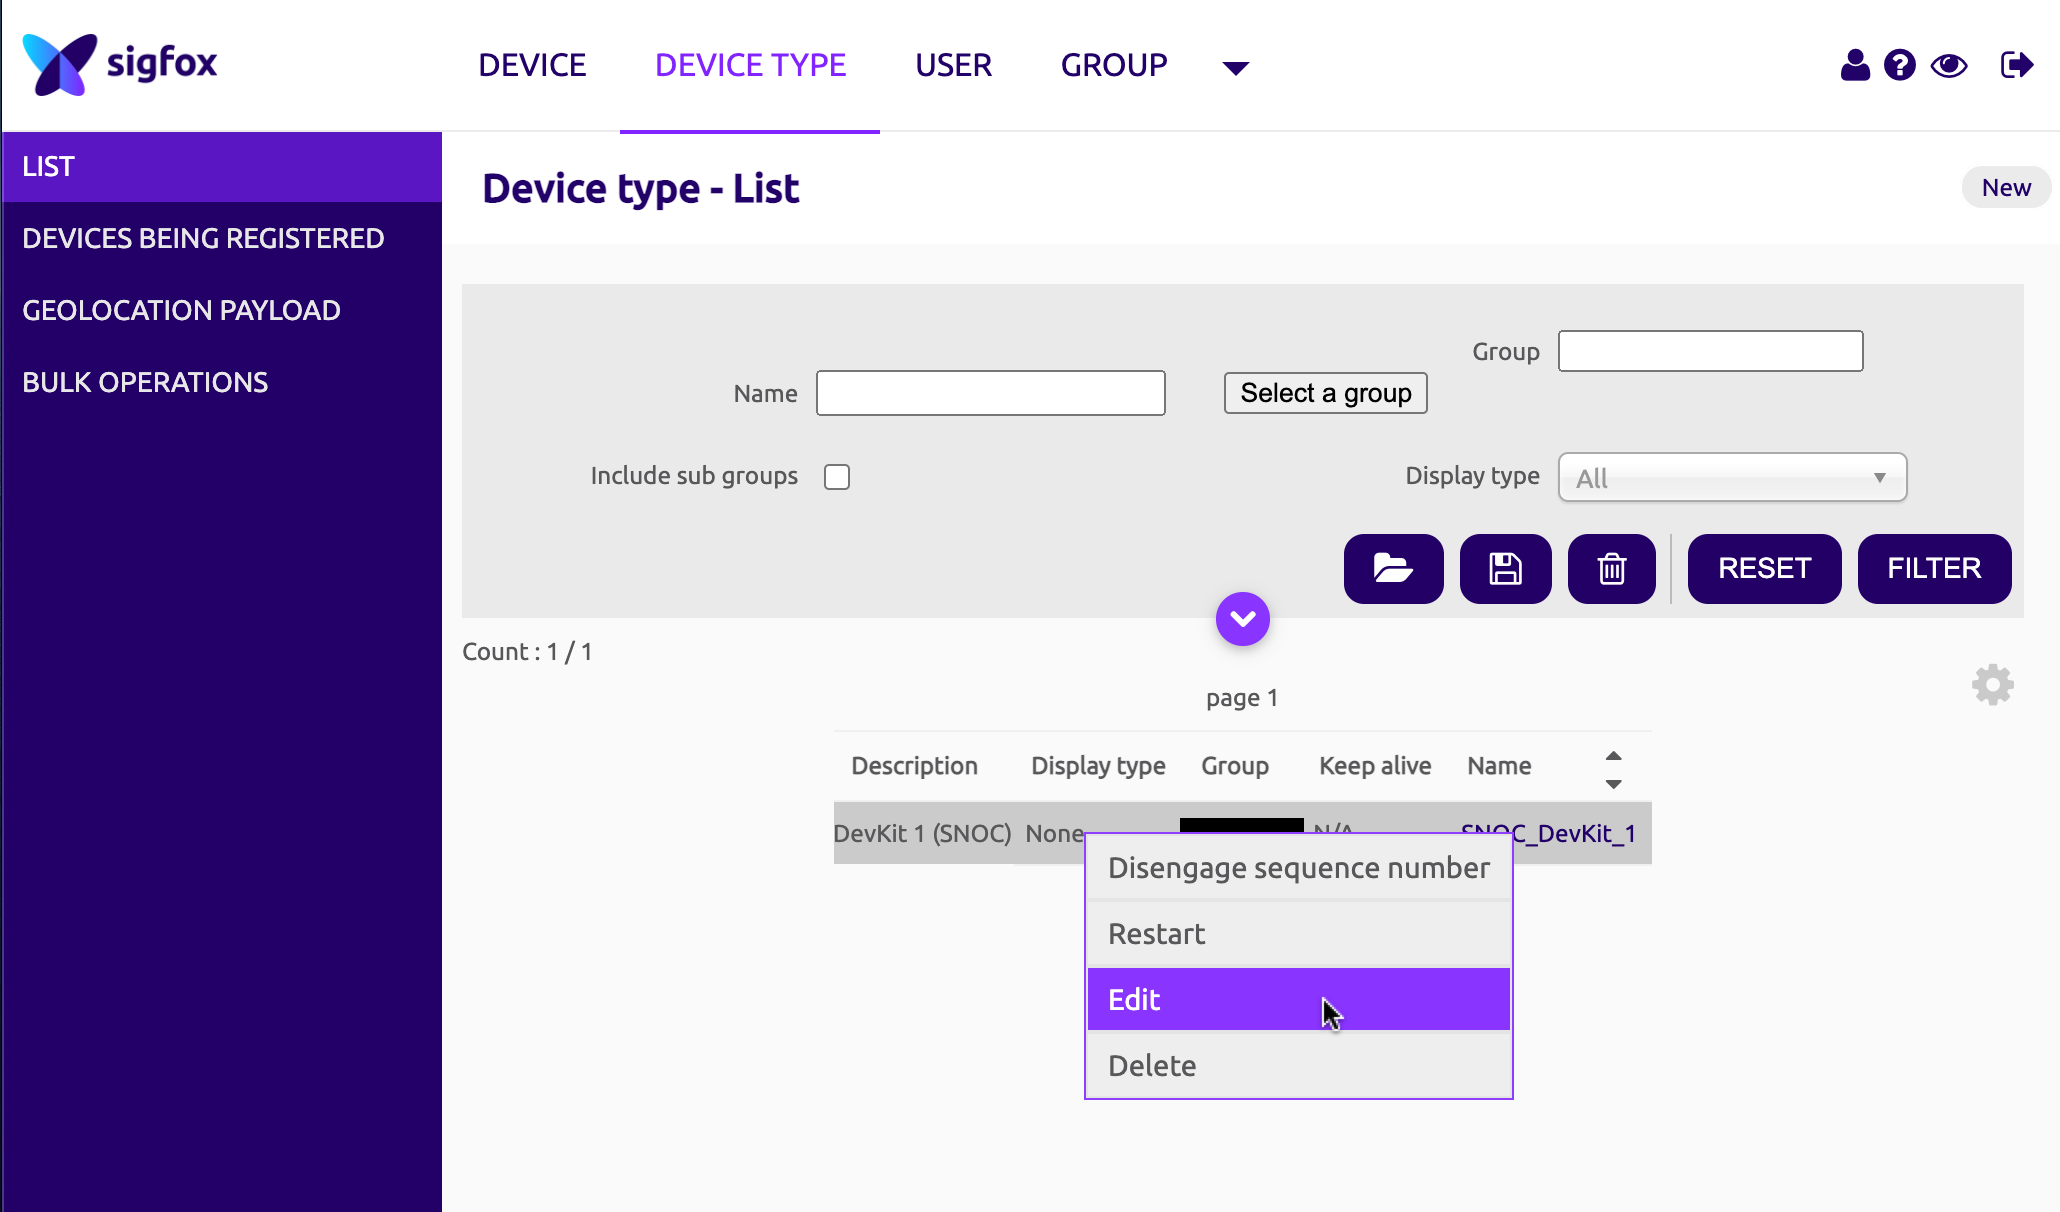2060x1212 pixels.
Task: Click the eye view icon
Action: (x=1949, y=66)
